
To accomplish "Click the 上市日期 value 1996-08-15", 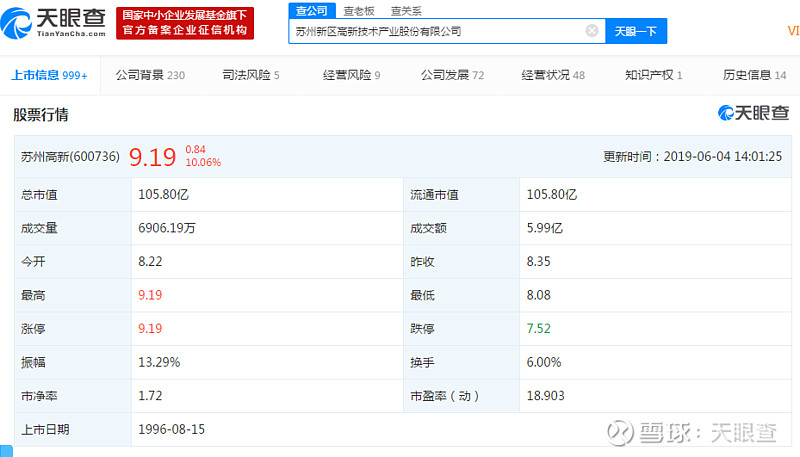I will pos(171,429).
